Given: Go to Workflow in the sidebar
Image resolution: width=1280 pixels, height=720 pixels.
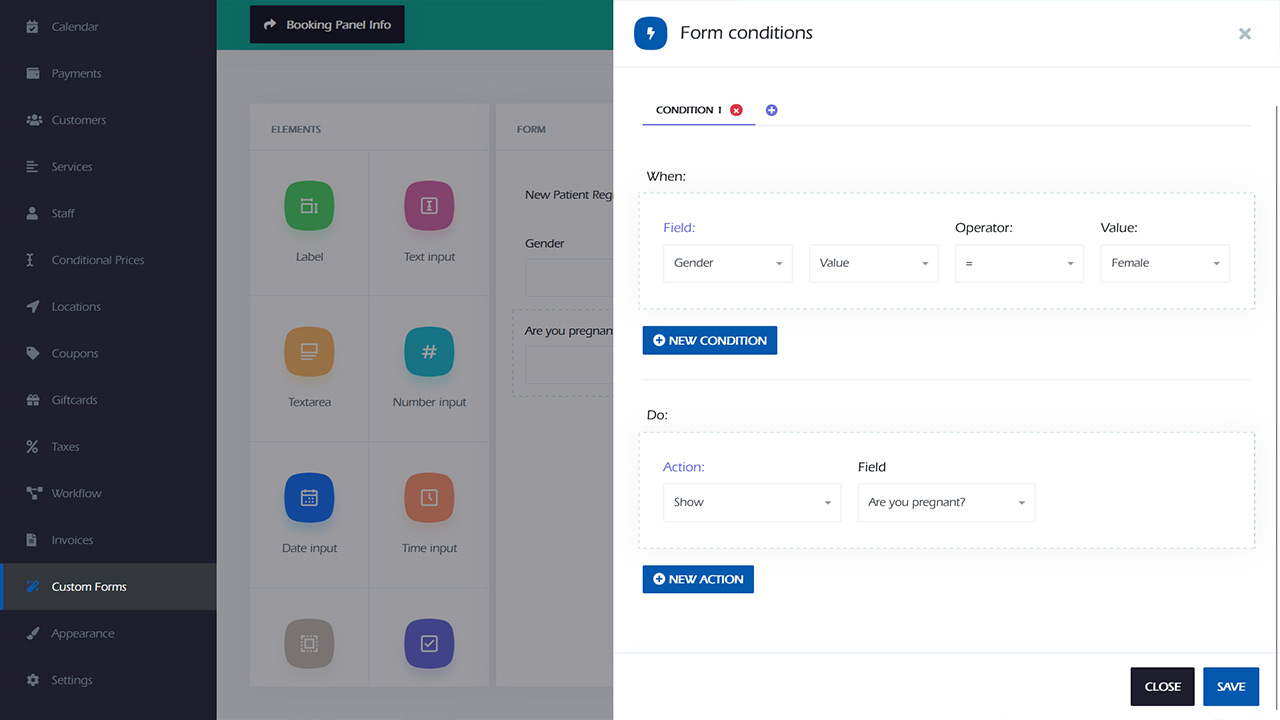Looking at the screenshot, I should [x=77, y=493].
